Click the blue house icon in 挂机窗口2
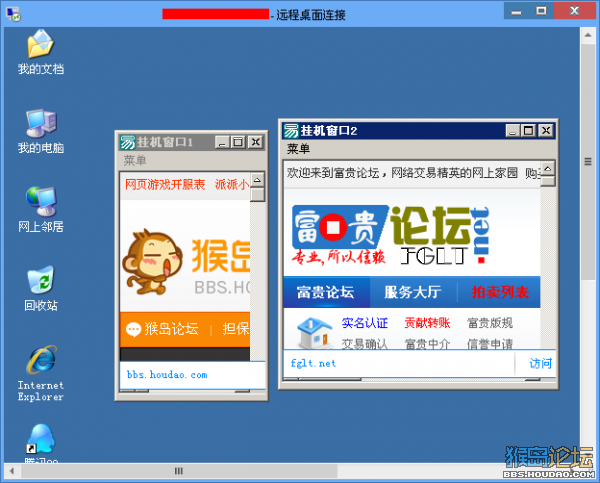600x483 pixels. (x=315, y=333)
